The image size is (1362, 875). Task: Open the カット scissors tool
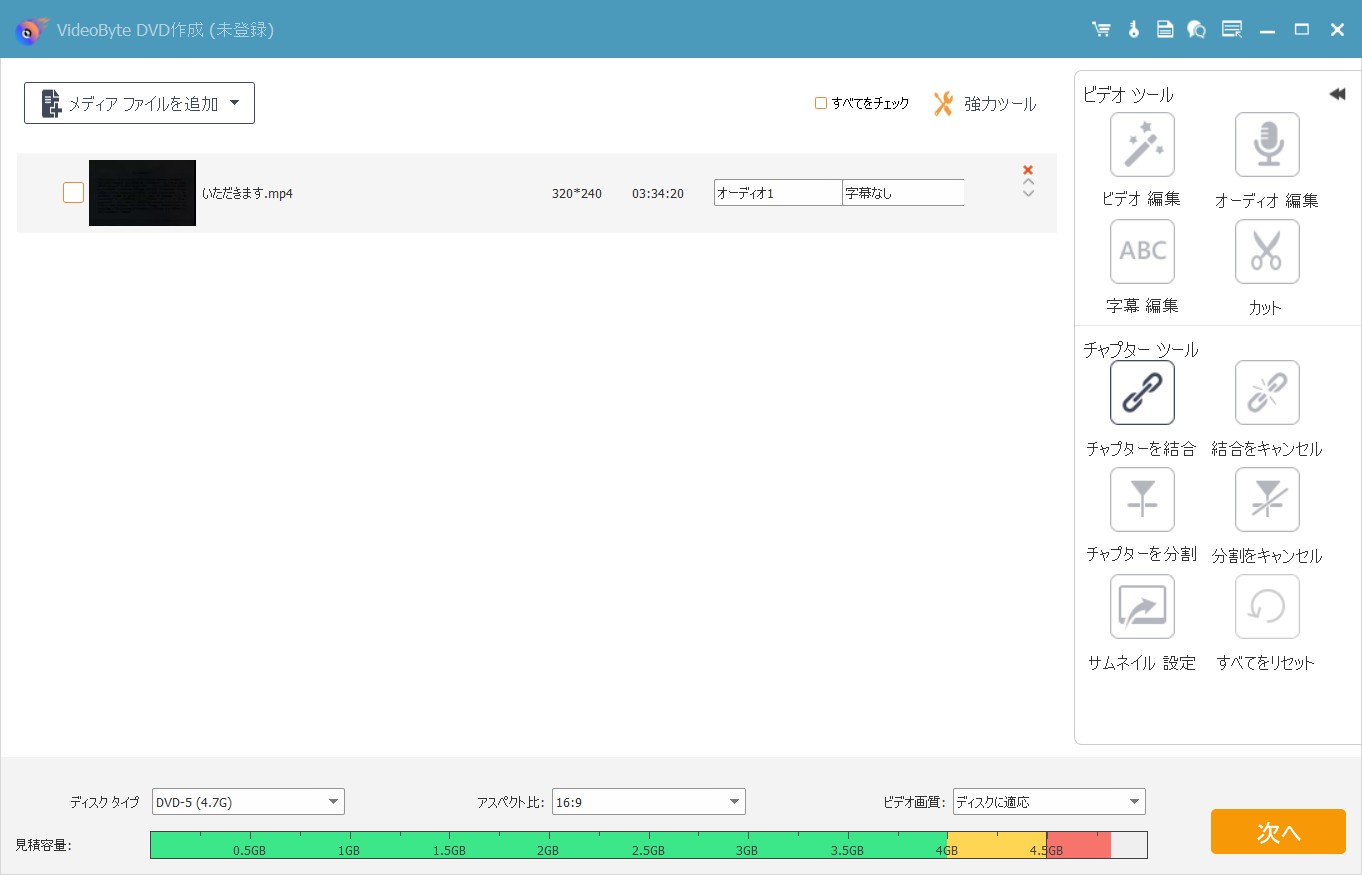tap(1267, 252)
